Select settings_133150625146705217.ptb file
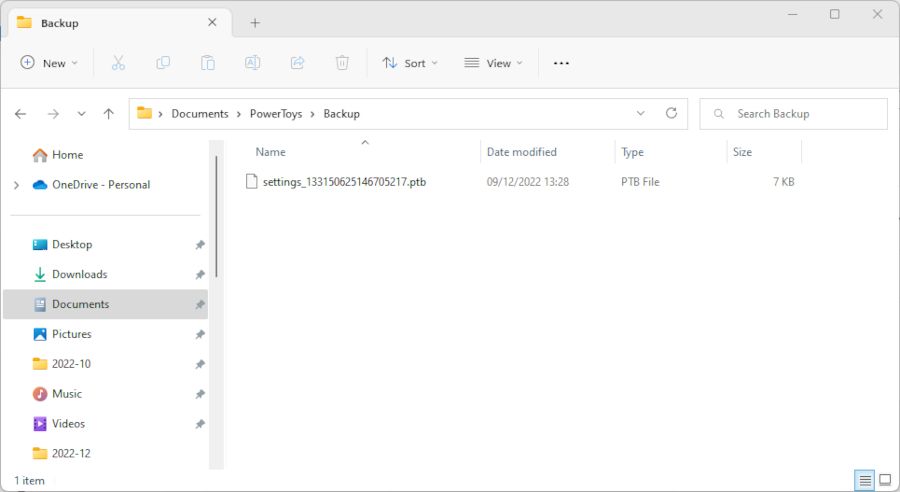Viewport: 900px width, 492px height. (344, 182)
